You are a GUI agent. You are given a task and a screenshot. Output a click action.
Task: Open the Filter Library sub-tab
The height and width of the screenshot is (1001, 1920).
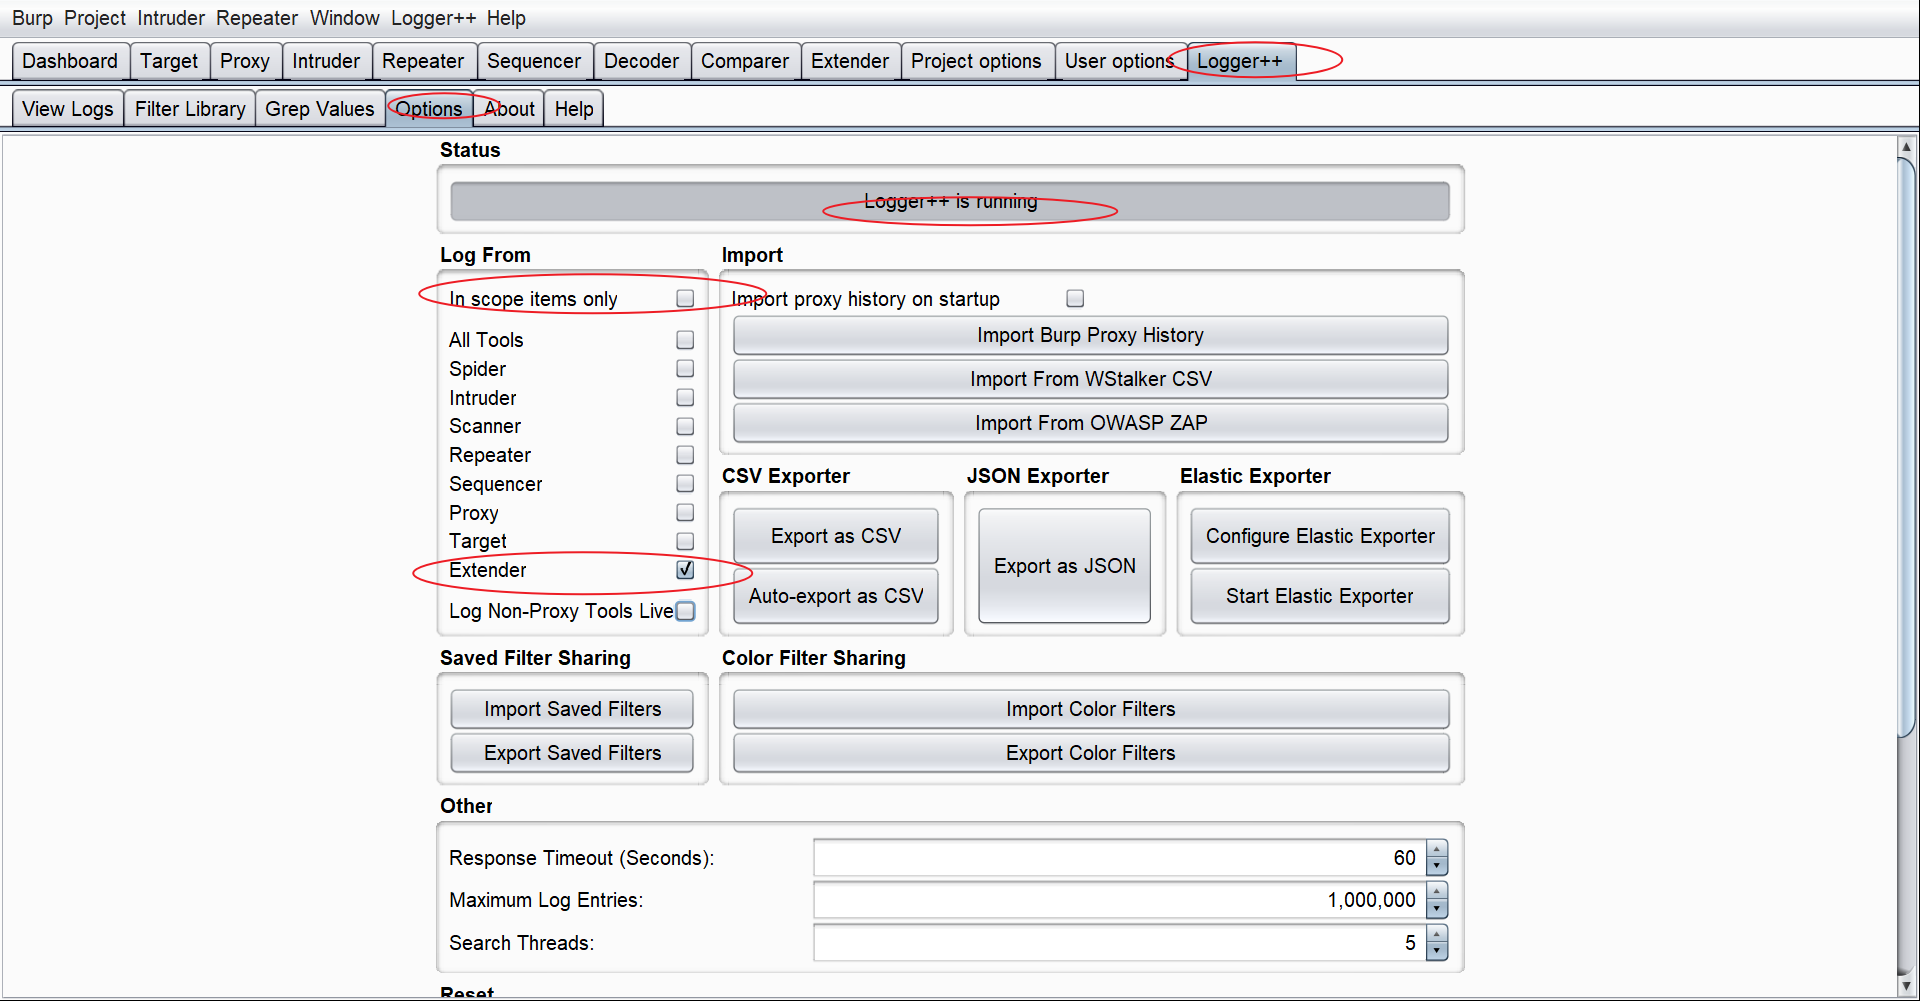coord(190,109)
